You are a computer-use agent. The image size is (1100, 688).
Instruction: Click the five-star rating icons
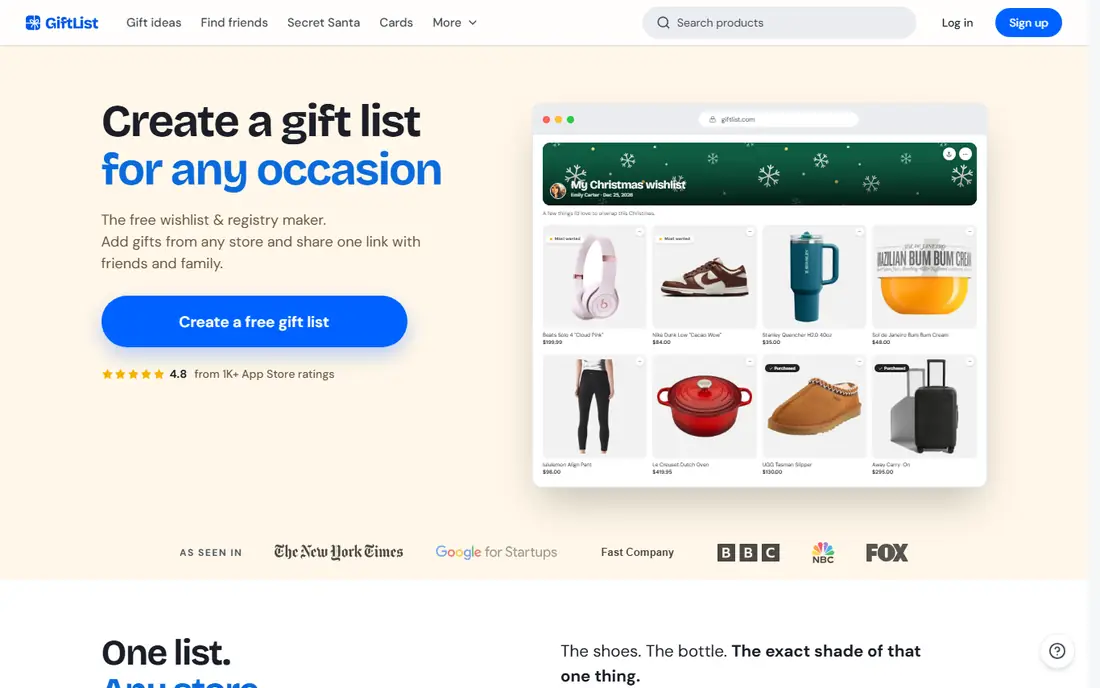click(133, 374)
